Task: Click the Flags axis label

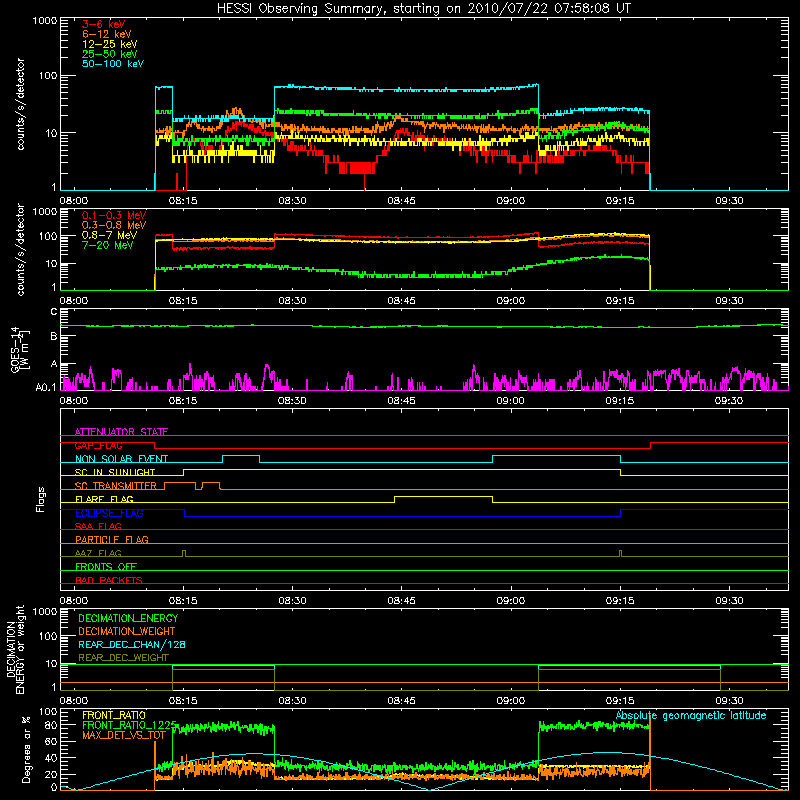Action: pos(41,499)
